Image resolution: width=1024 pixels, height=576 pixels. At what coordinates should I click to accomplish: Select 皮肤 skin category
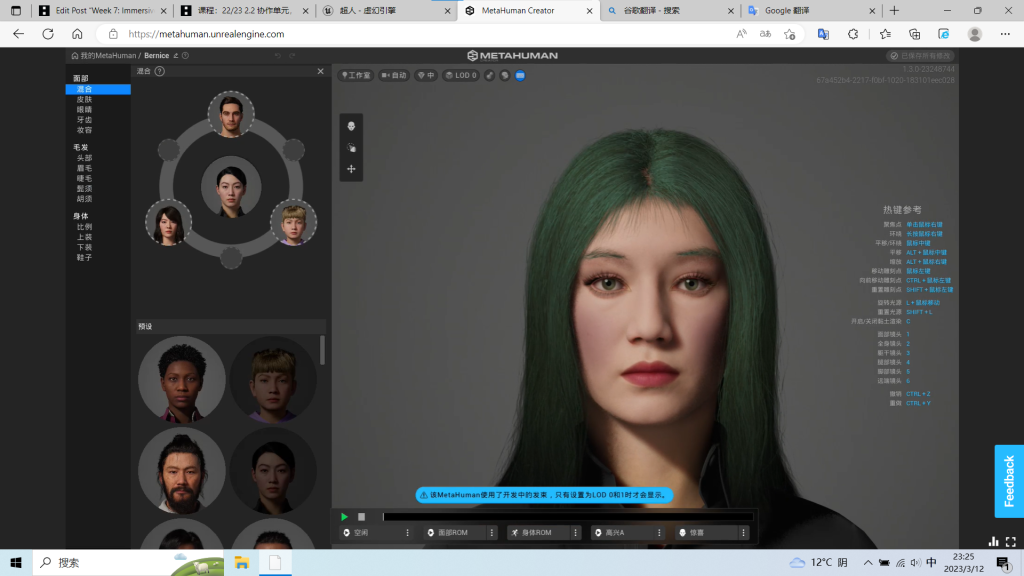click(84, 99)
